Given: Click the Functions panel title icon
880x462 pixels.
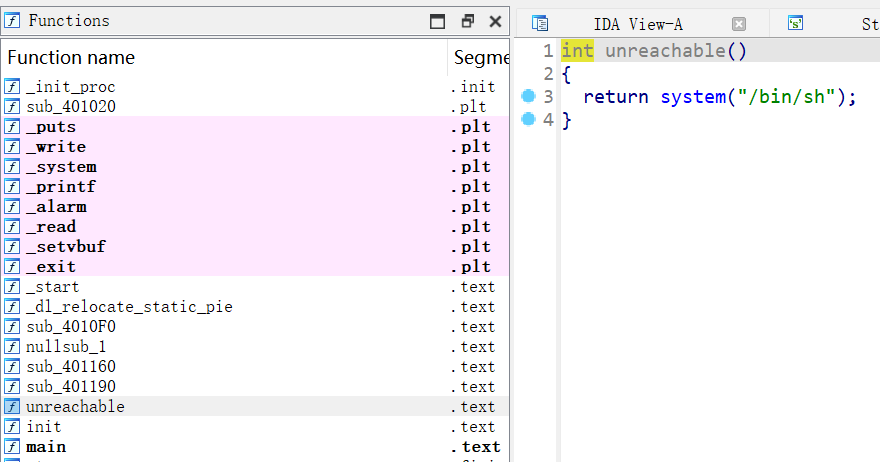Looking at the screenshot, I should click(x=12, y=21).
